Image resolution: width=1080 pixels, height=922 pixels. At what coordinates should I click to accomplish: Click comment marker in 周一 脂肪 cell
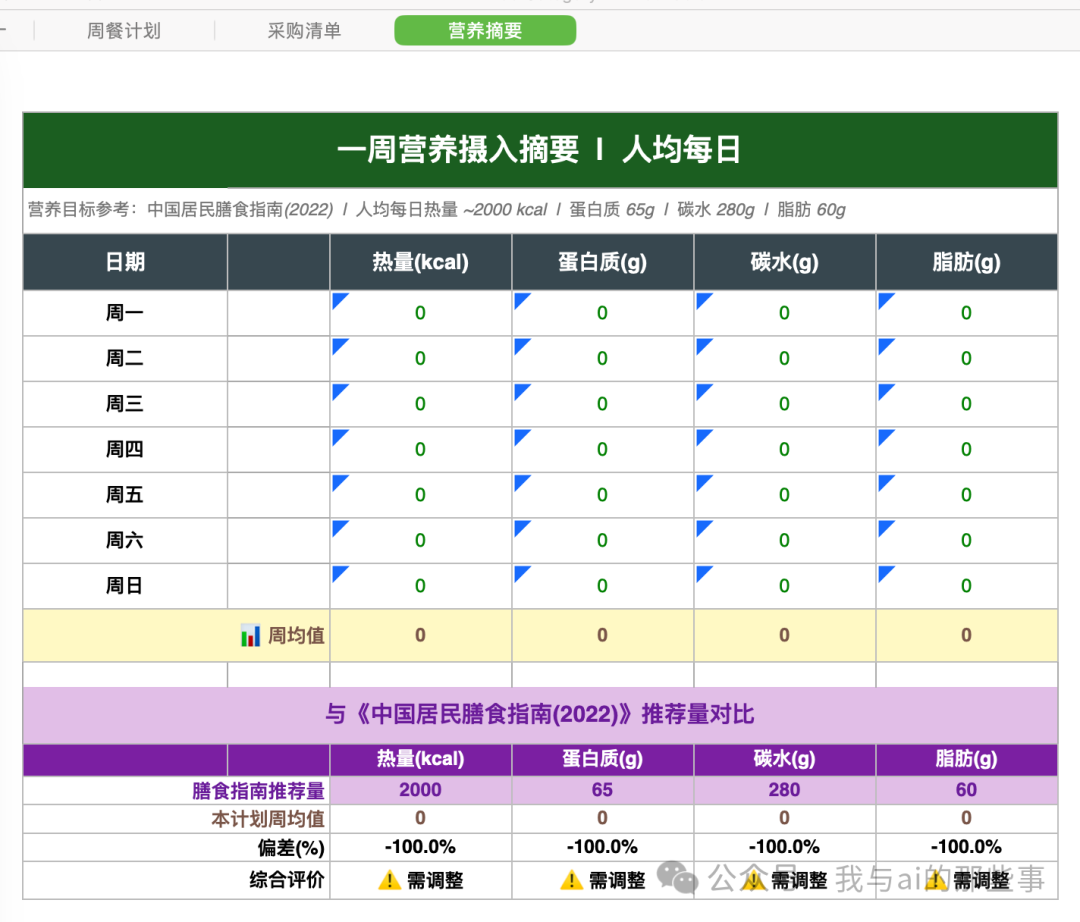pos(884,298)
